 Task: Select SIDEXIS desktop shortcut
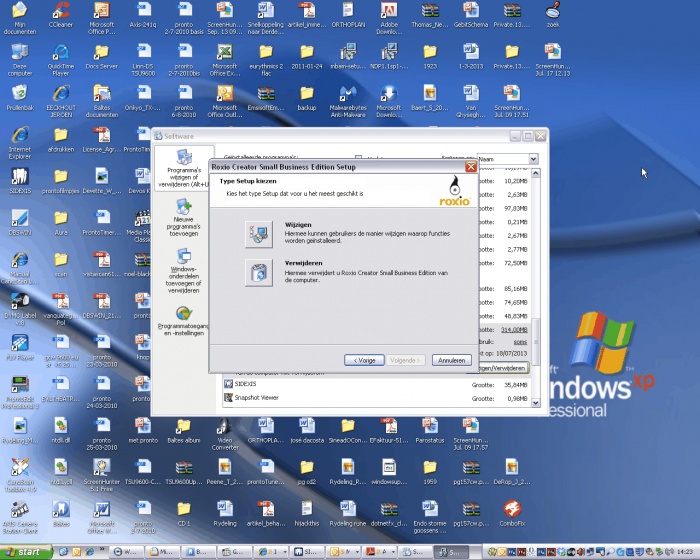(x=20, y=180)
